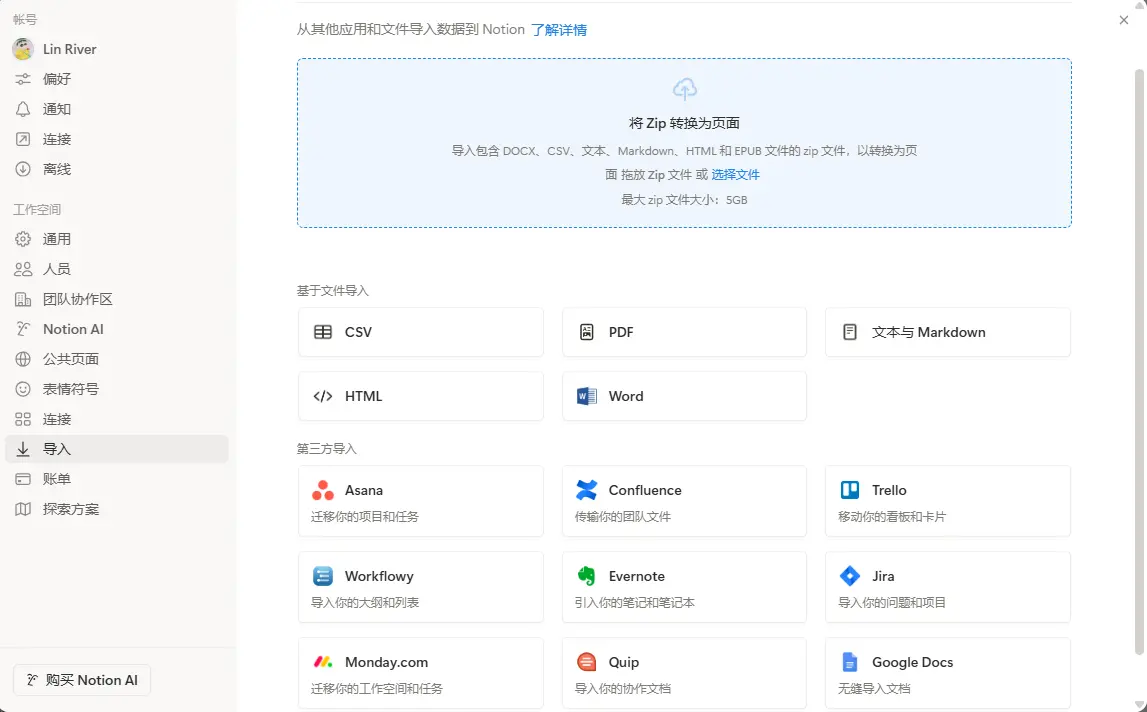
Task: Start import from Workflowy
Action: click(x=421, y=588)
